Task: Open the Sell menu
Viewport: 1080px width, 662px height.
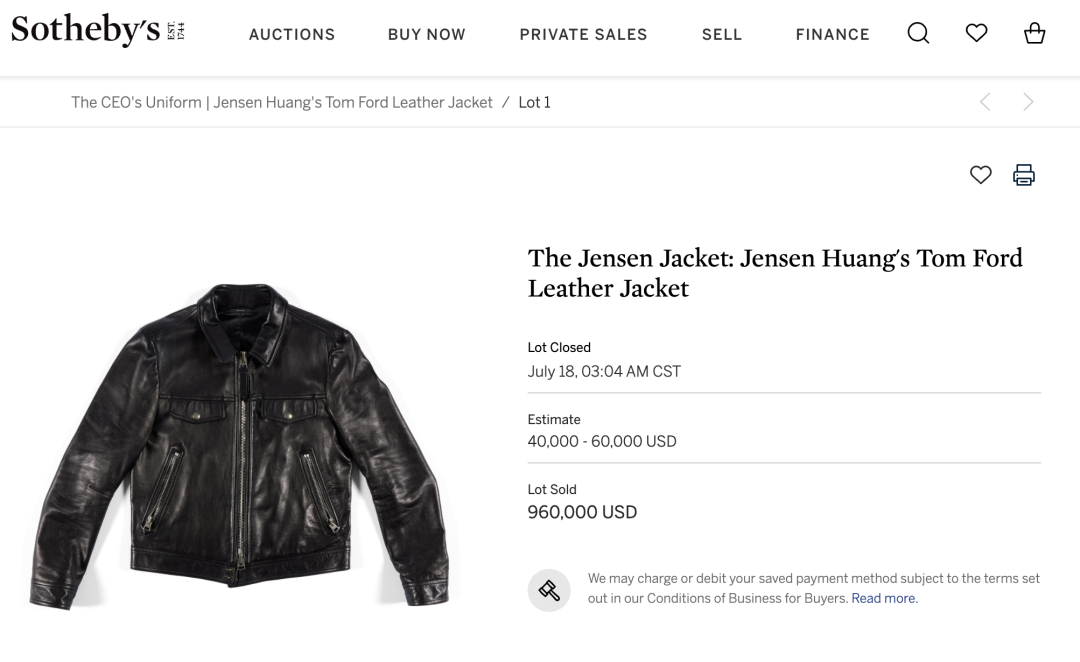Action: [x=722, y=34]
